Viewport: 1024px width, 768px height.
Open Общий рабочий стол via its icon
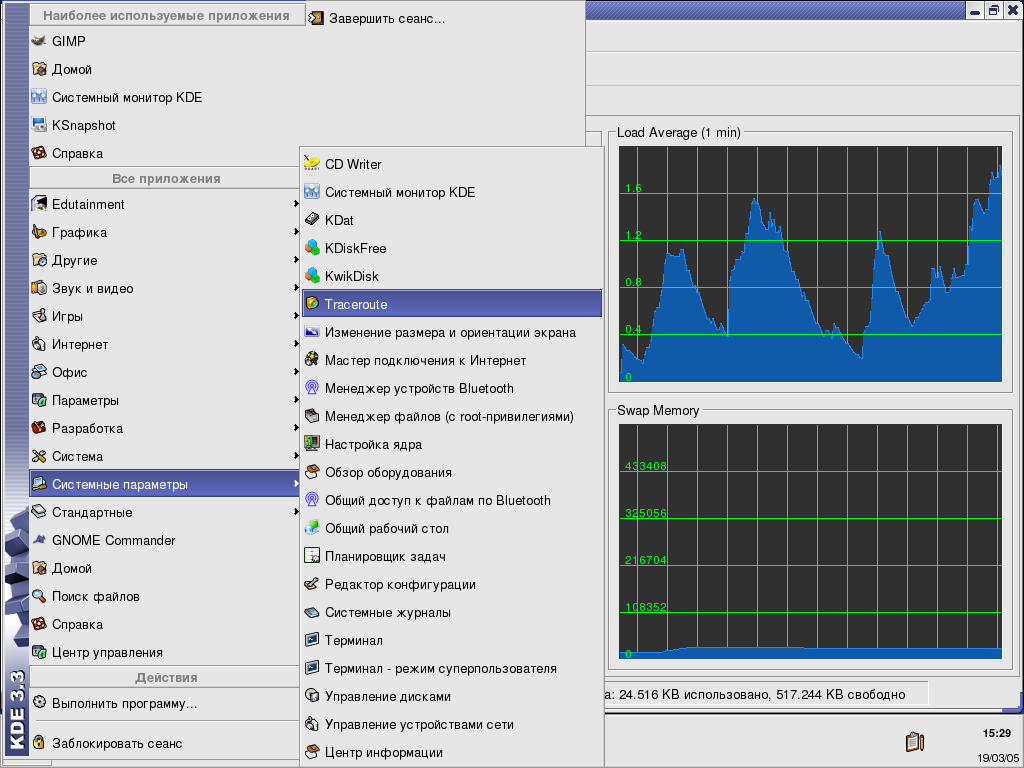[x=312, y=529]
